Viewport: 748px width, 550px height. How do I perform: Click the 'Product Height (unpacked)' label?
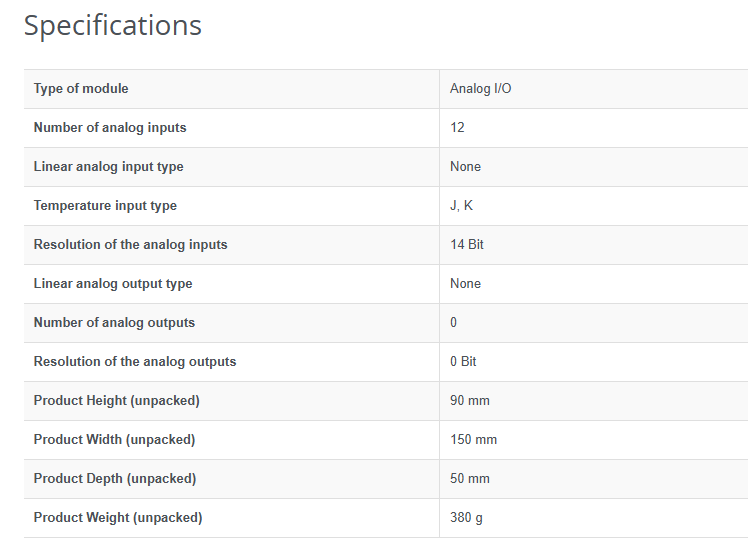(117, 401)
